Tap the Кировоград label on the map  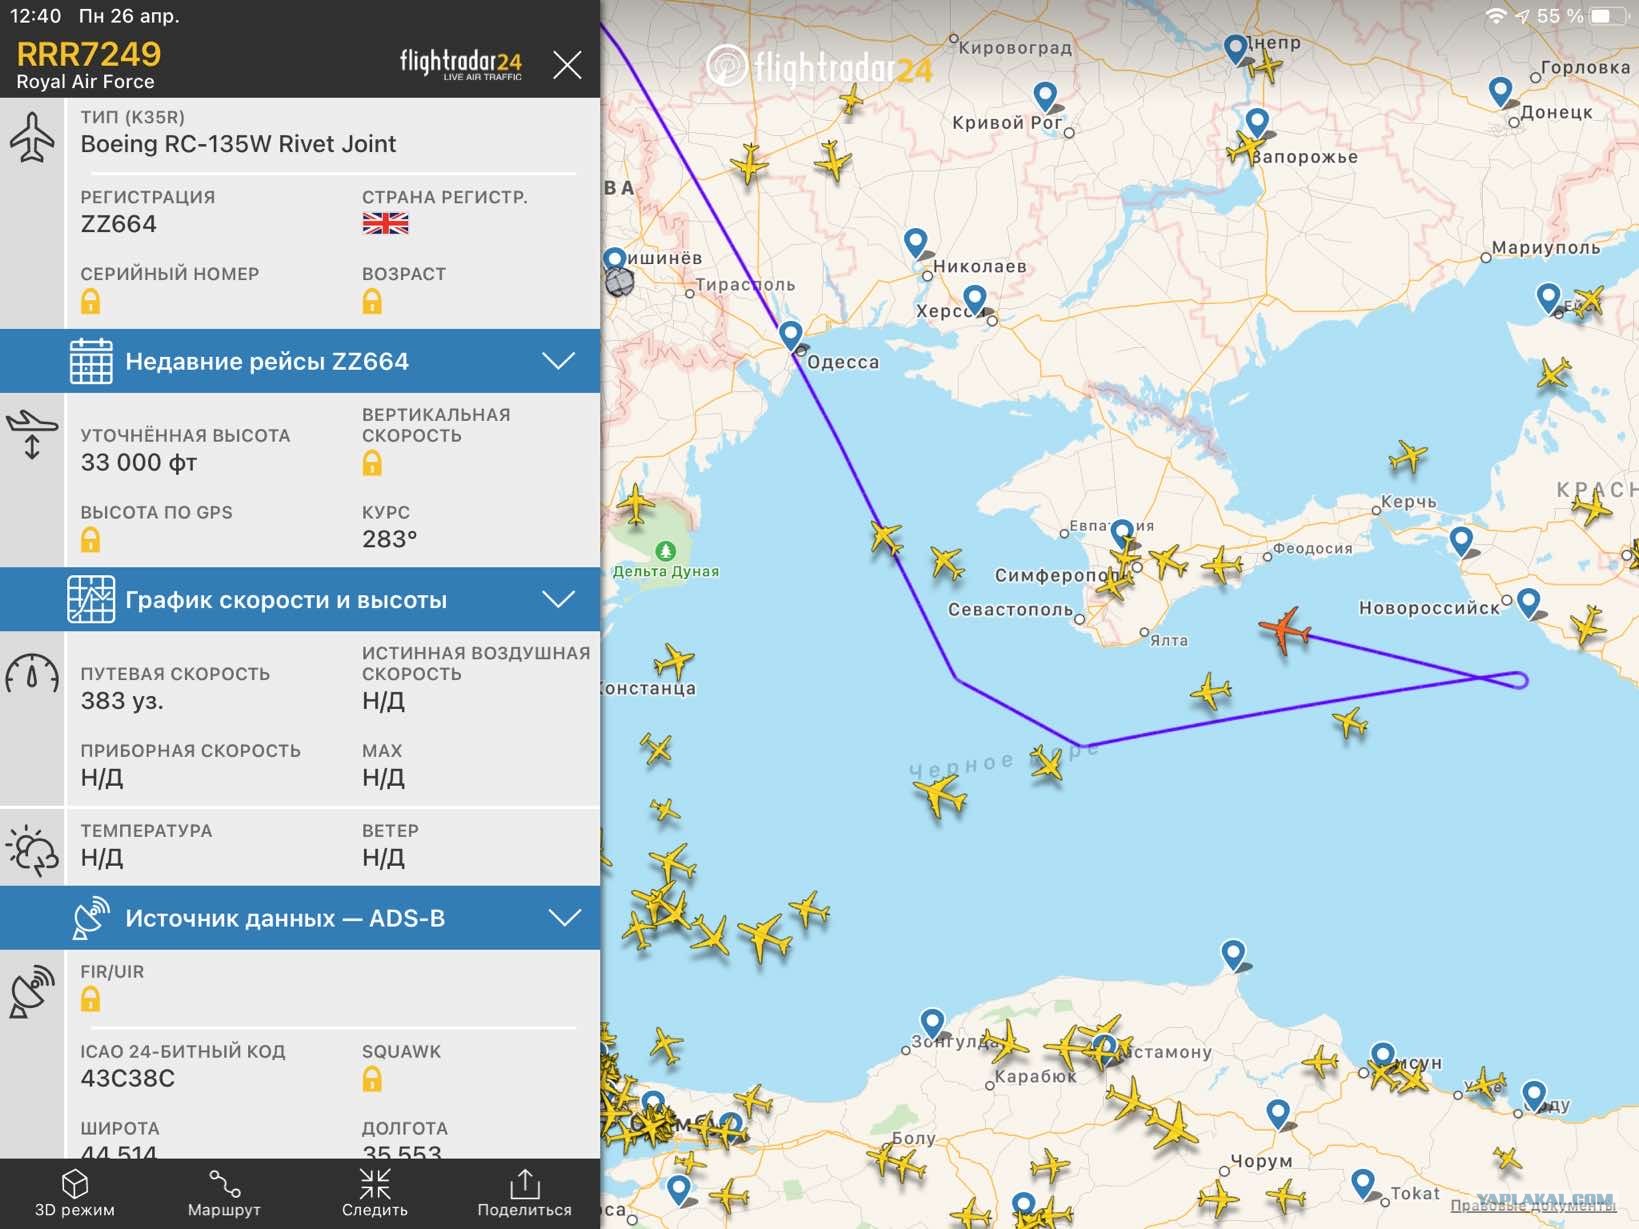tap(1015, 48)
